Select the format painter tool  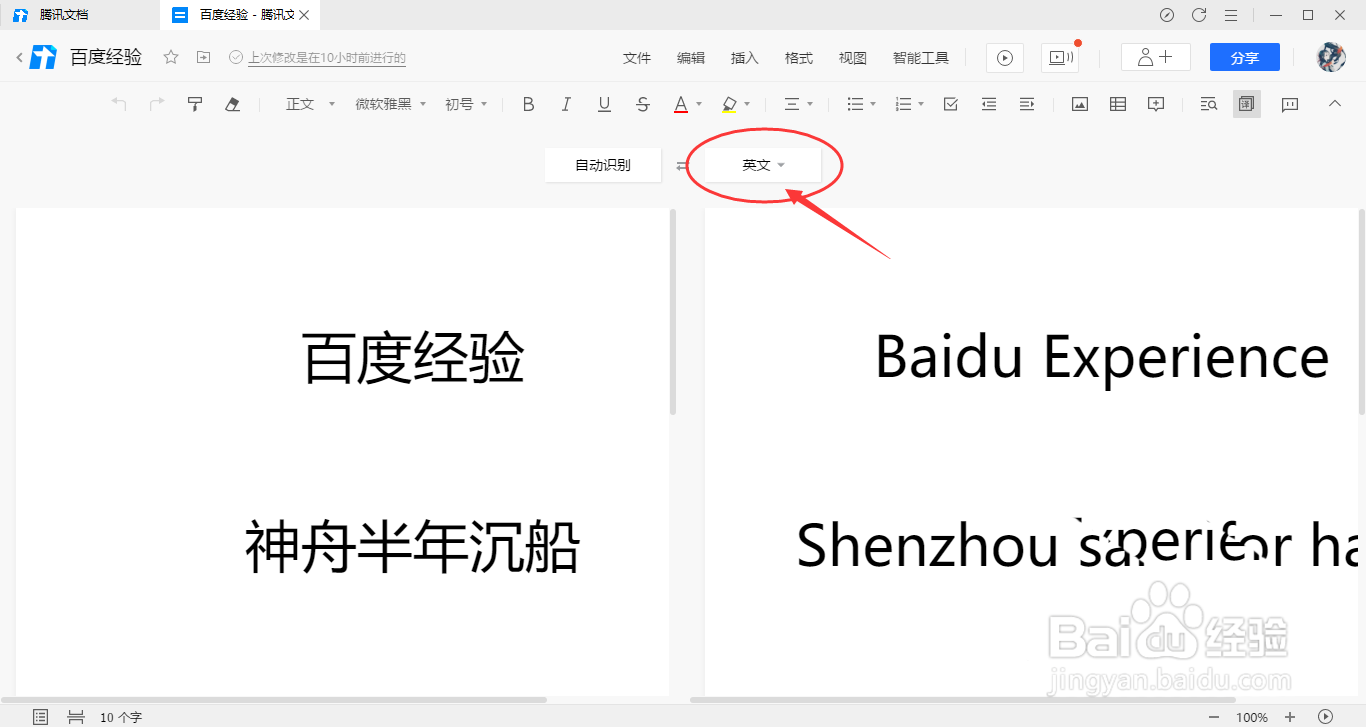tap(195, 104)
